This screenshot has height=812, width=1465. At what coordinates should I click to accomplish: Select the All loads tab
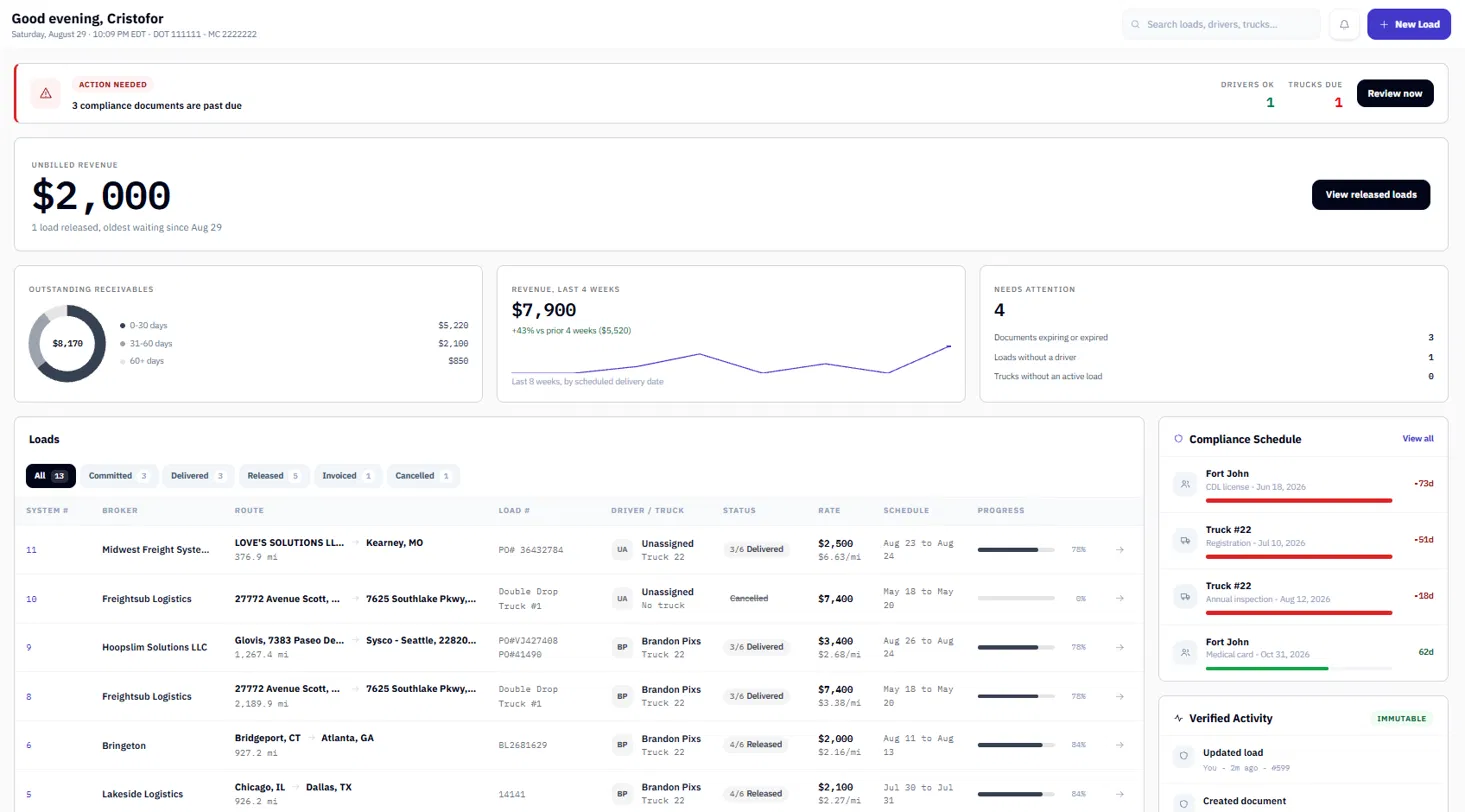tap(50, 476)
